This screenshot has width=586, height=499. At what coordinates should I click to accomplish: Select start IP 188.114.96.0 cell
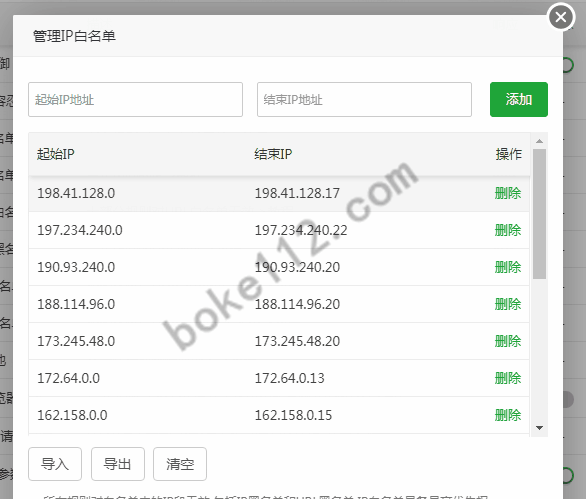[x=76, y=304]
